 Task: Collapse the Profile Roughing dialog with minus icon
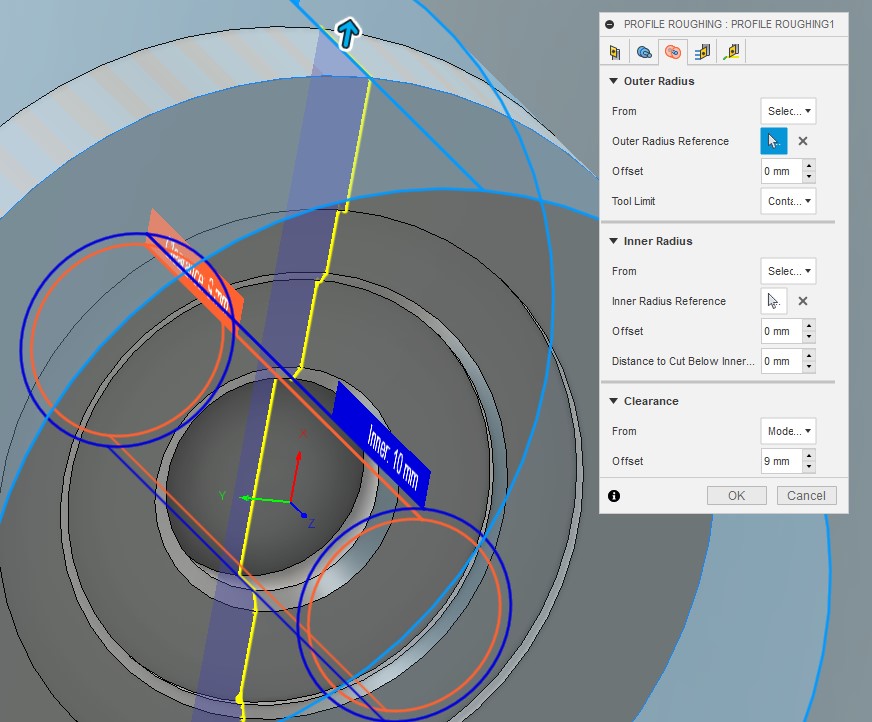[609, 23]
